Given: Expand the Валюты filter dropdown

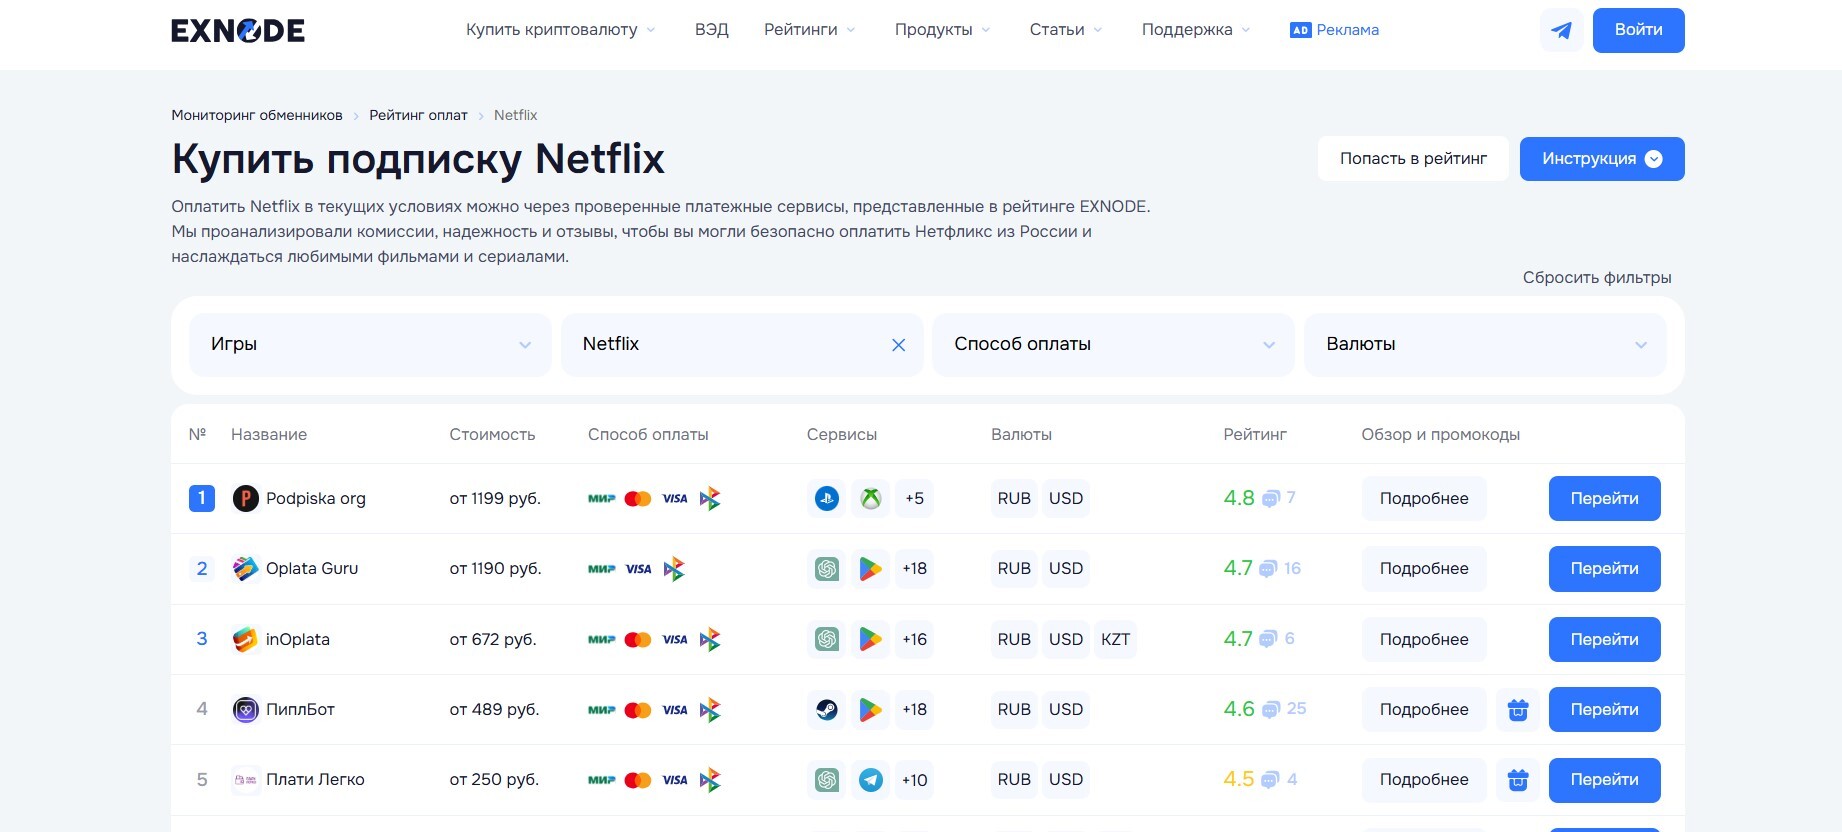Looking at the screenshot, I should 1485,345.
